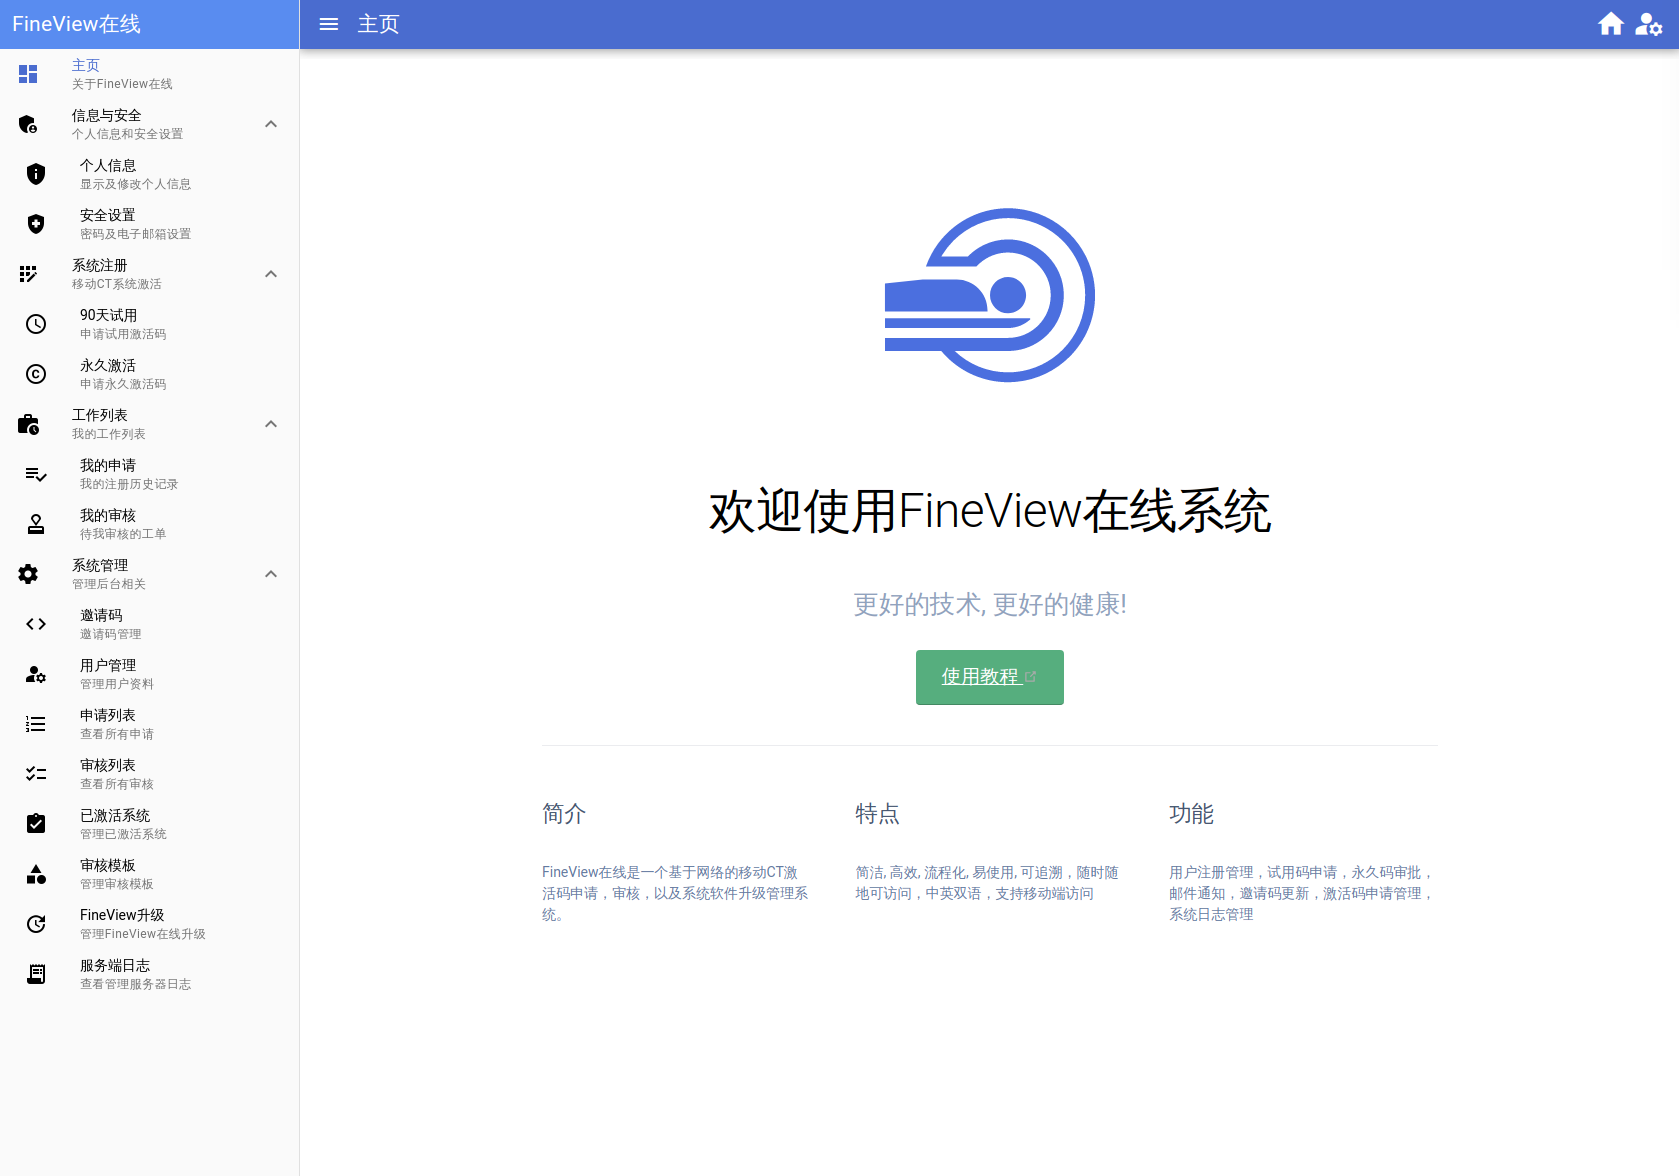Collapse the 工作列表 section chevron
1679x1176 pixels.
tap(271, 424)
